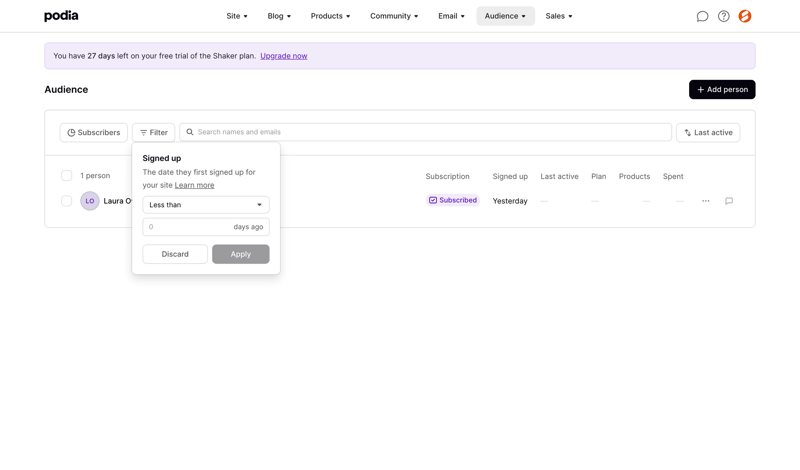Open the Learn more link
This screenshot has height=470, width=800.
(194, 185)
